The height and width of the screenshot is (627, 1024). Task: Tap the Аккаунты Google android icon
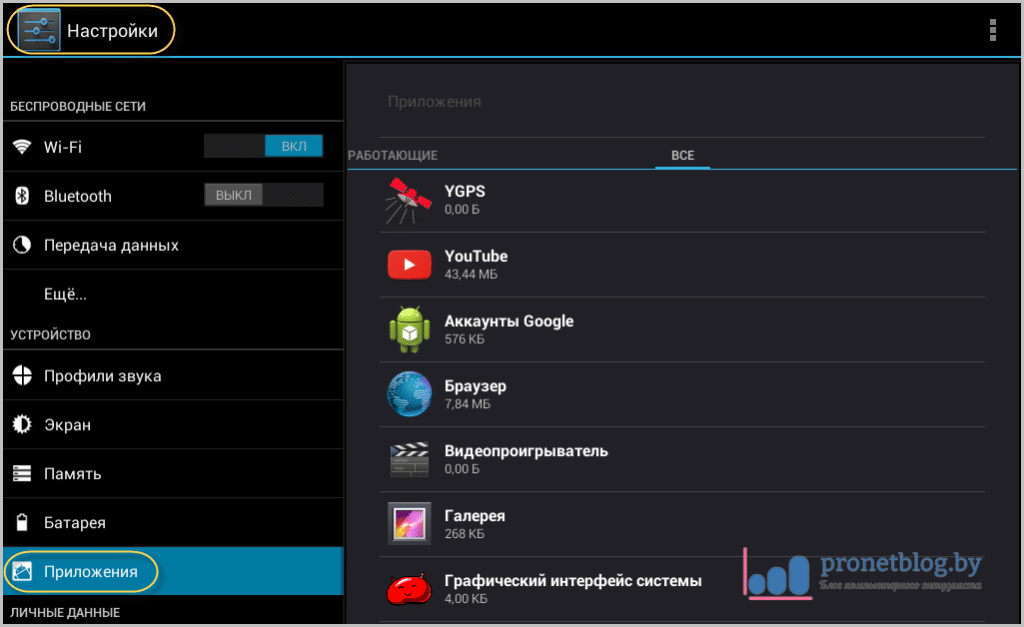click(408, 330)
